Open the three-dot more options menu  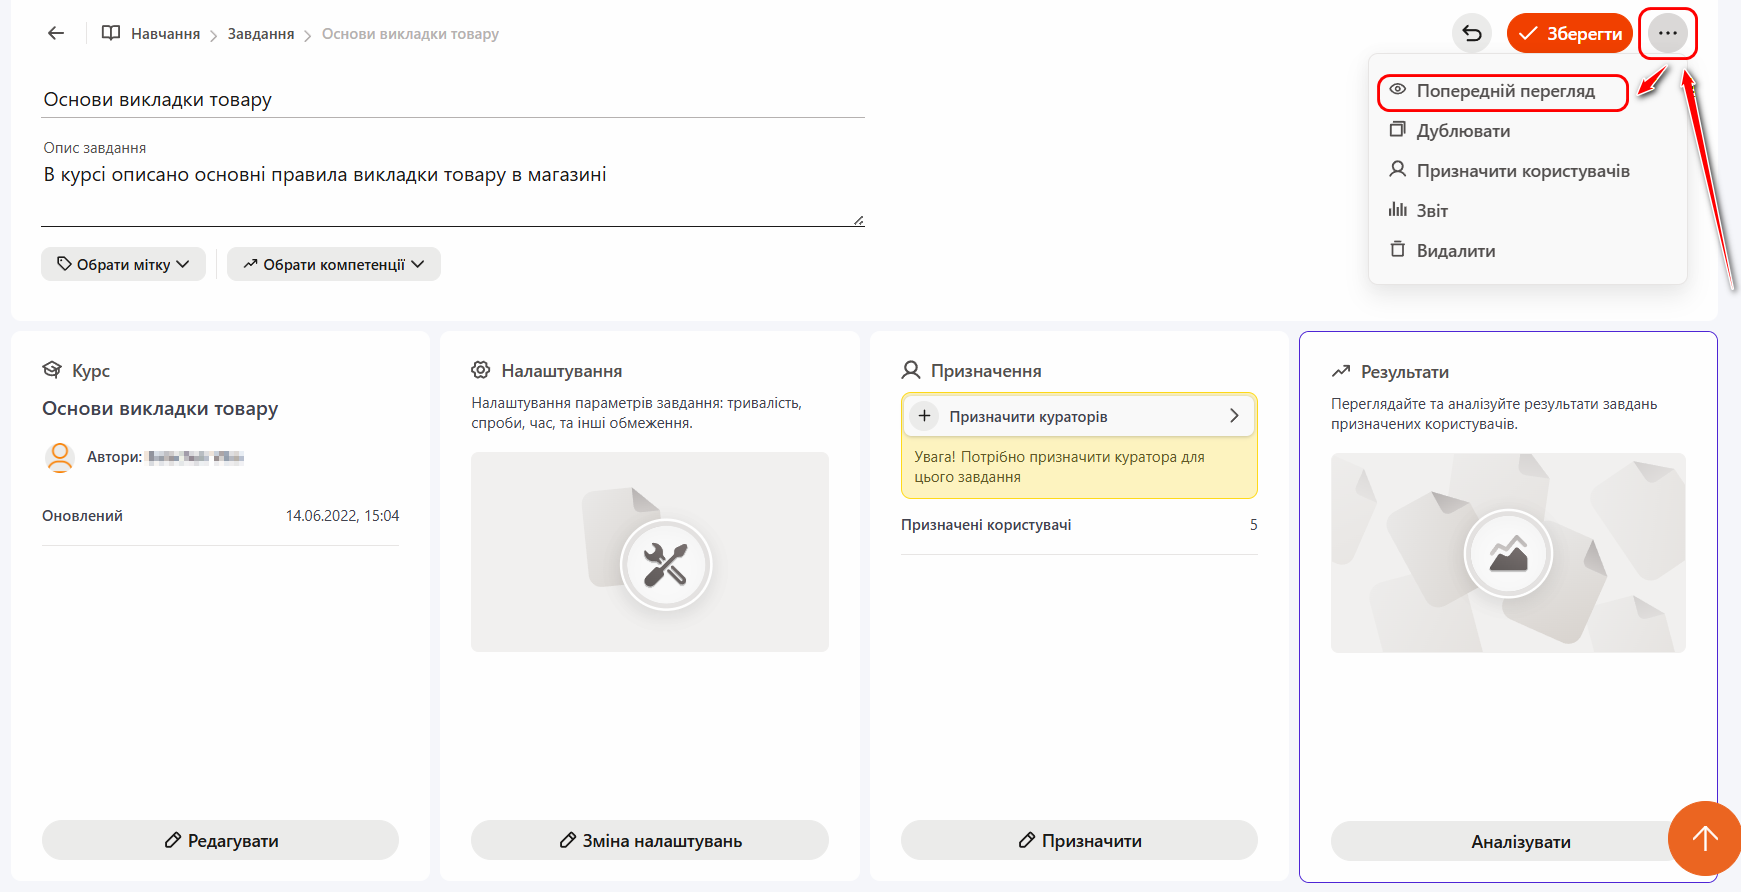click(x=1667, y=33)
